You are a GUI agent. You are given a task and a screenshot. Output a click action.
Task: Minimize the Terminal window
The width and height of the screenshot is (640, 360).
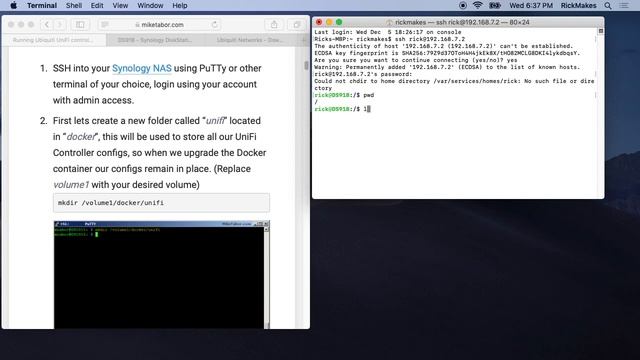(x=329, y=22)
